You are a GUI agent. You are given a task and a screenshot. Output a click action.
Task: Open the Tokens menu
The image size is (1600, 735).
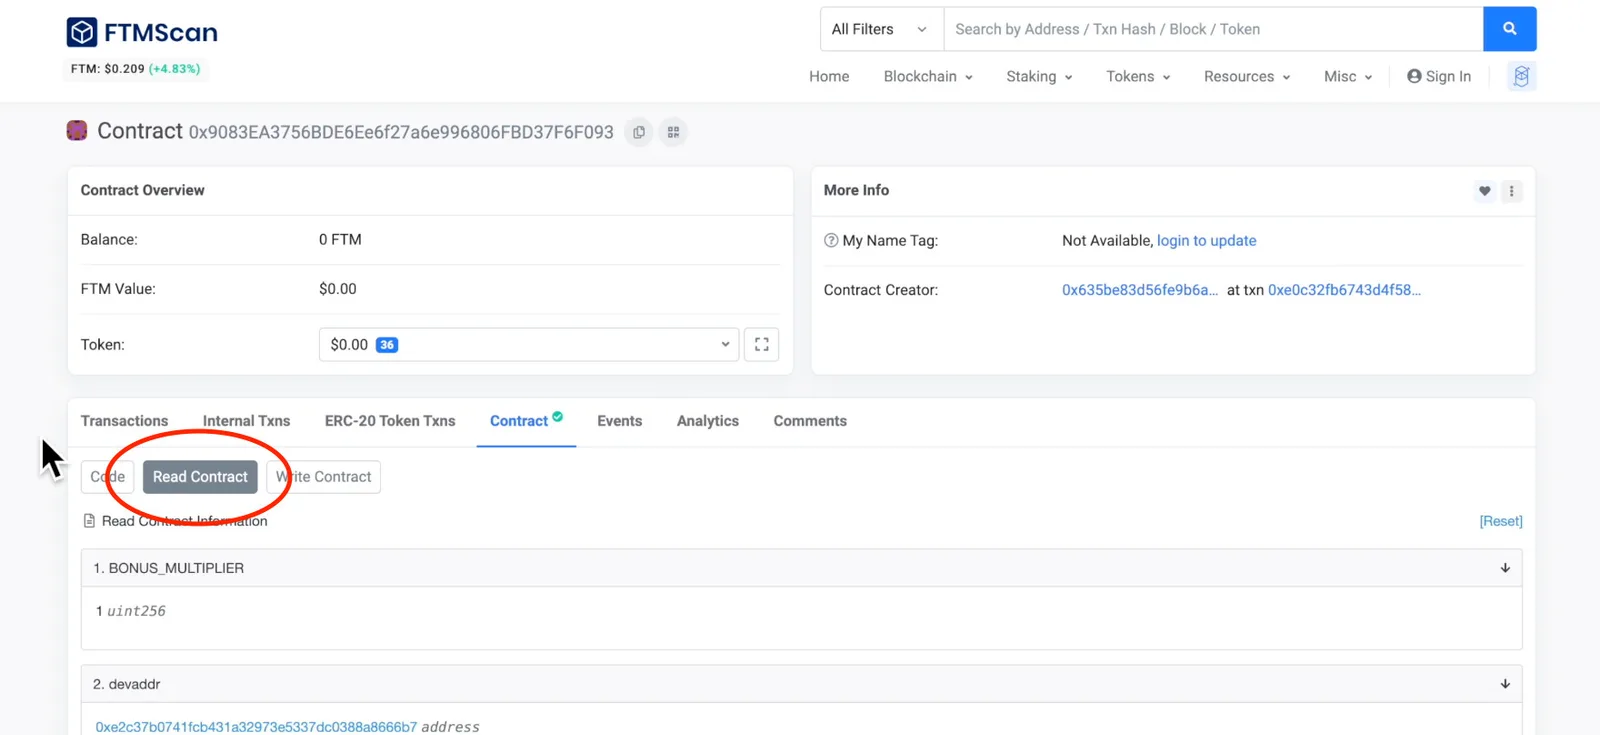1138,77
